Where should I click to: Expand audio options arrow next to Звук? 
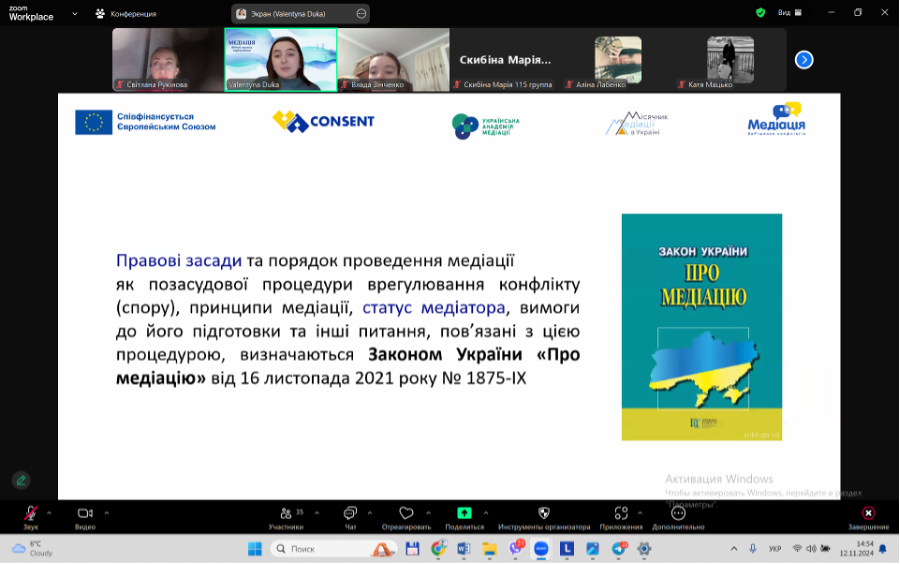(x=49, y=512)
